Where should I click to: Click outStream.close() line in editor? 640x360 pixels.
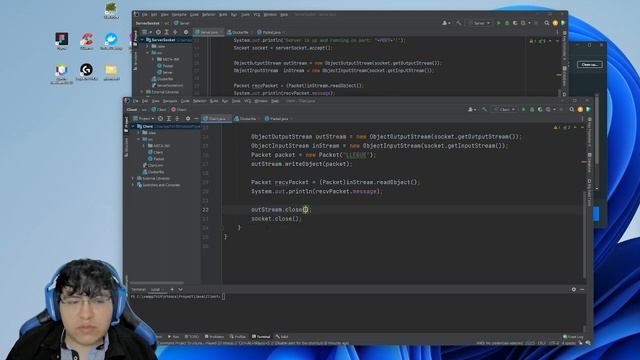coord(281,209)
